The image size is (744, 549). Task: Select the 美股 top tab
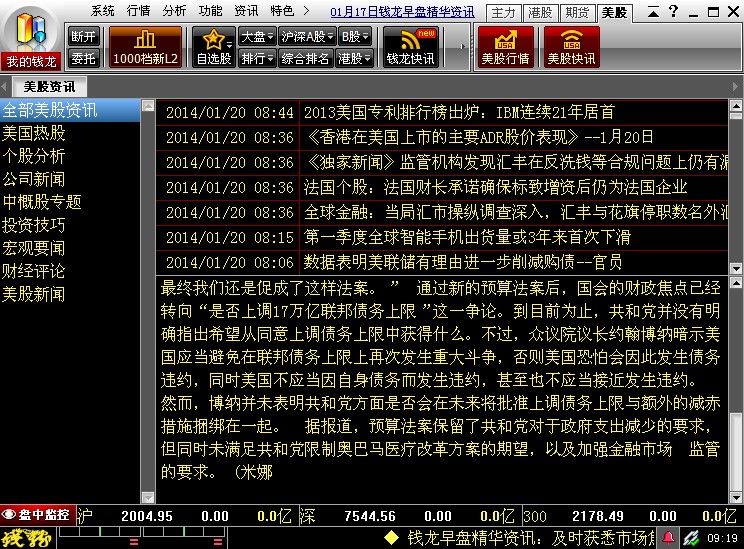[614, 13]
